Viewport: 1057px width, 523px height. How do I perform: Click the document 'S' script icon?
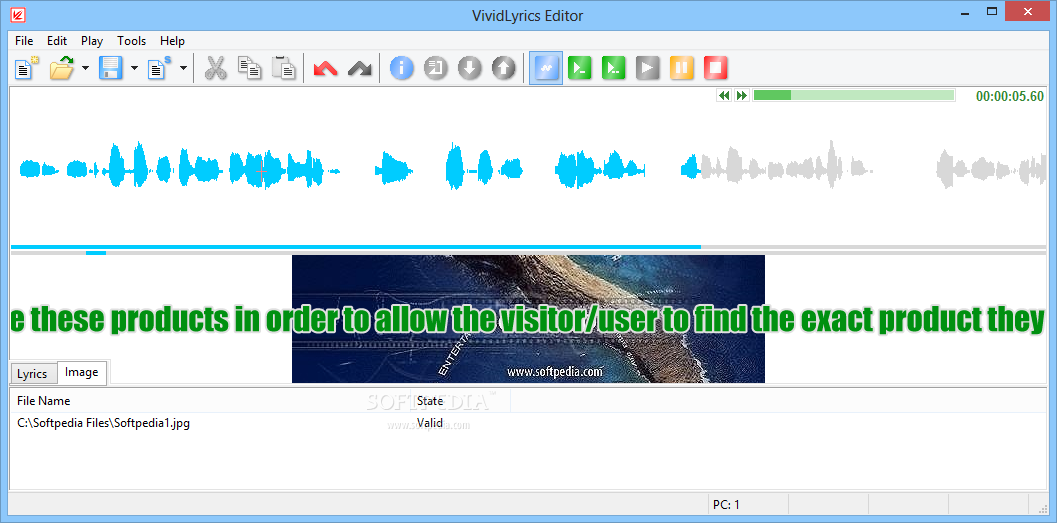coord(160,68)
